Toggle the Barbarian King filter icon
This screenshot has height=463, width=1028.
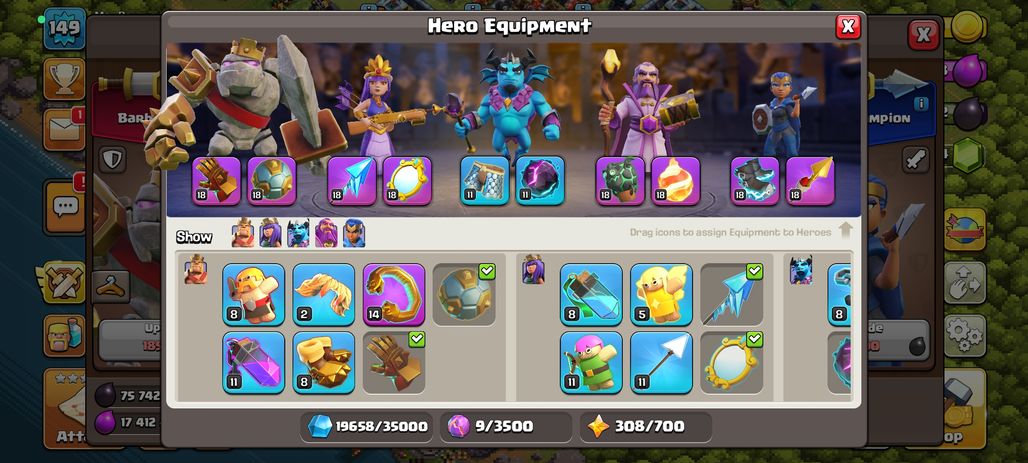[243, 233]
